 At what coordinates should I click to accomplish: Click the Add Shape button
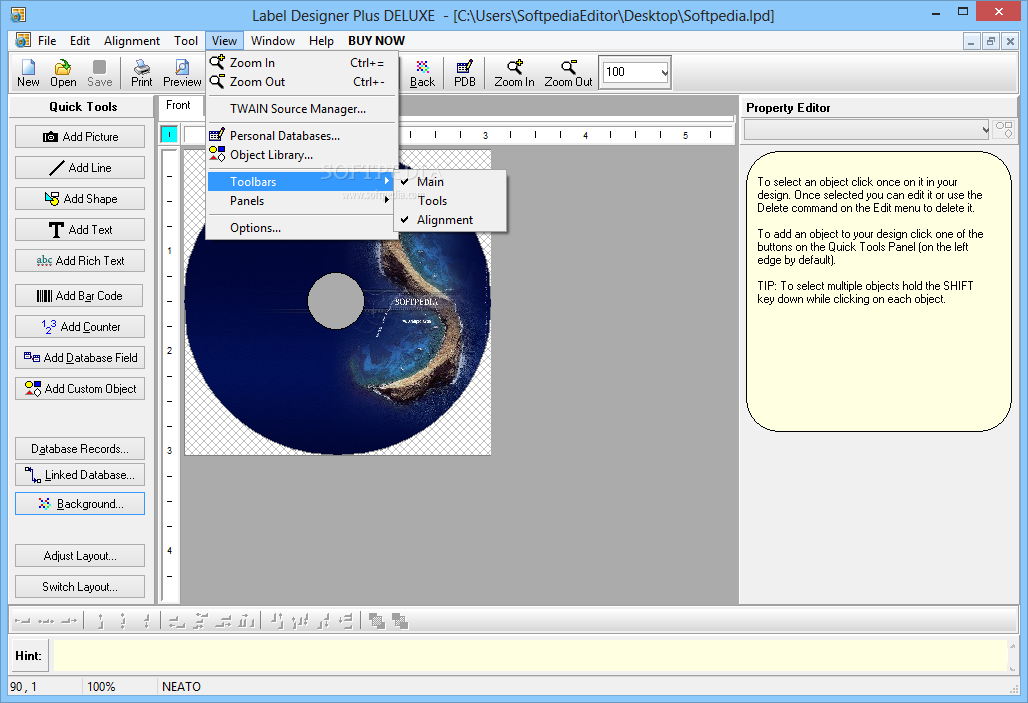coord(80,198)
